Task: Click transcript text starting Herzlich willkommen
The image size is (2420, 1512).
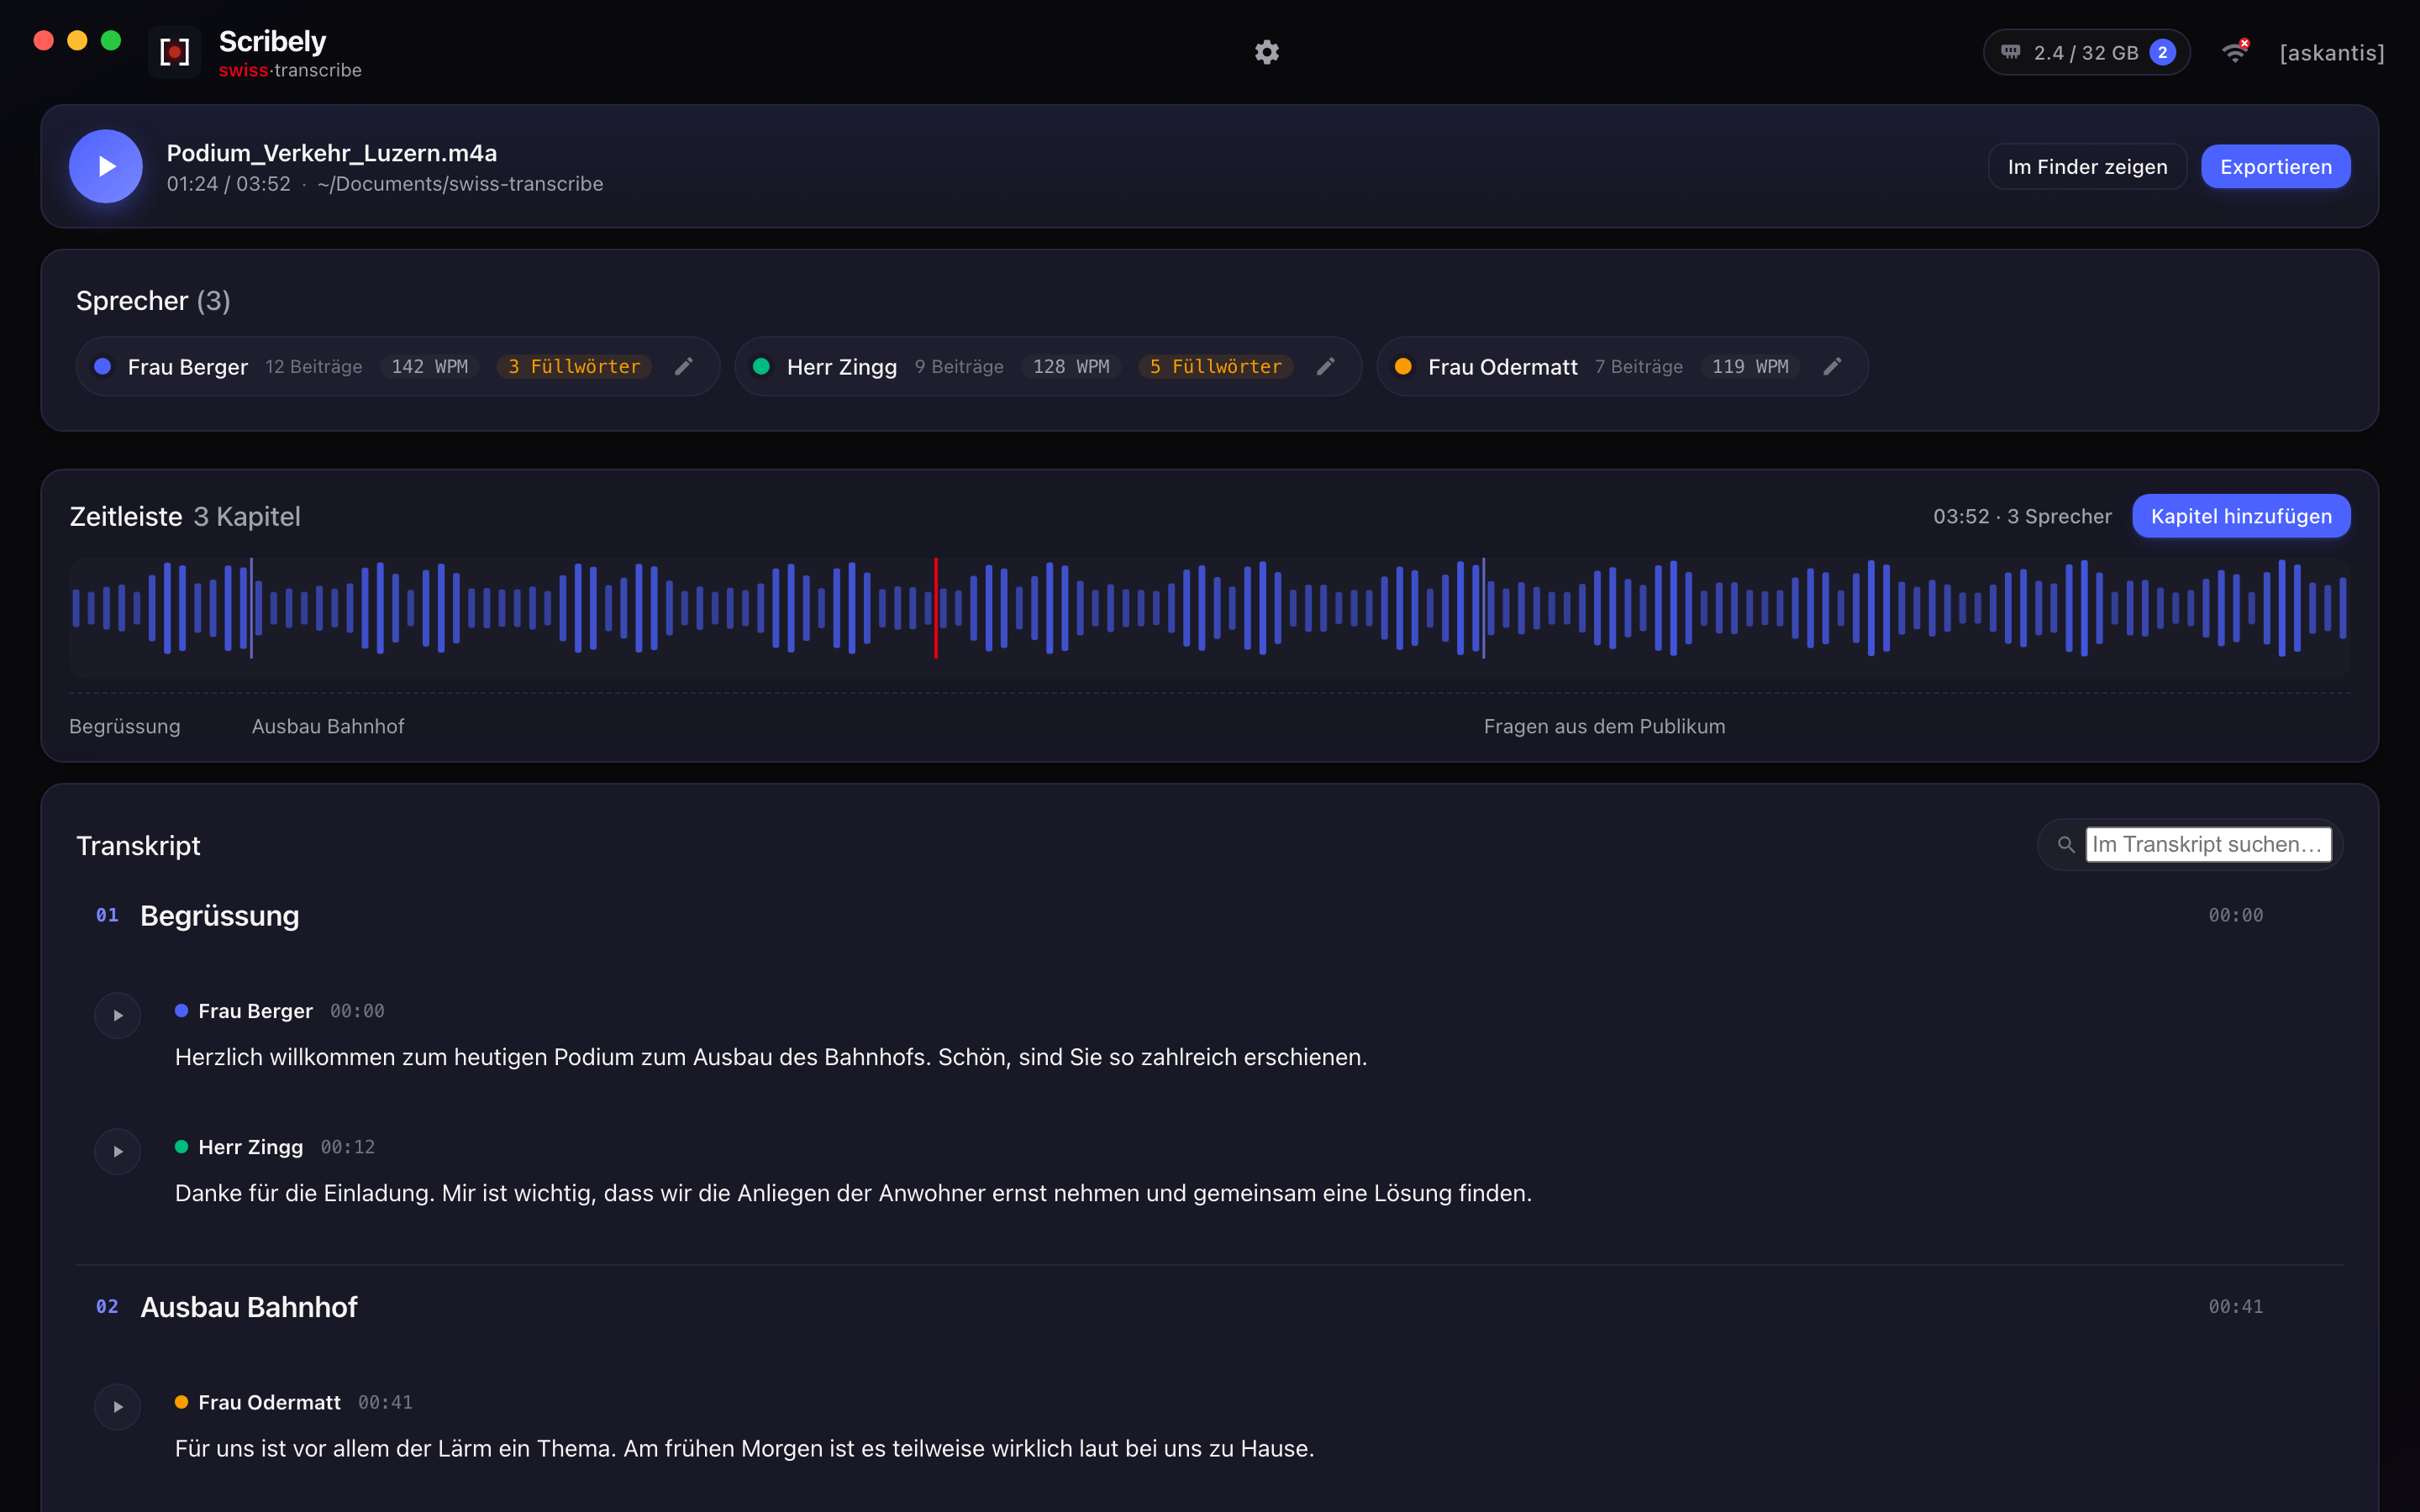Action: (771, 1057)
